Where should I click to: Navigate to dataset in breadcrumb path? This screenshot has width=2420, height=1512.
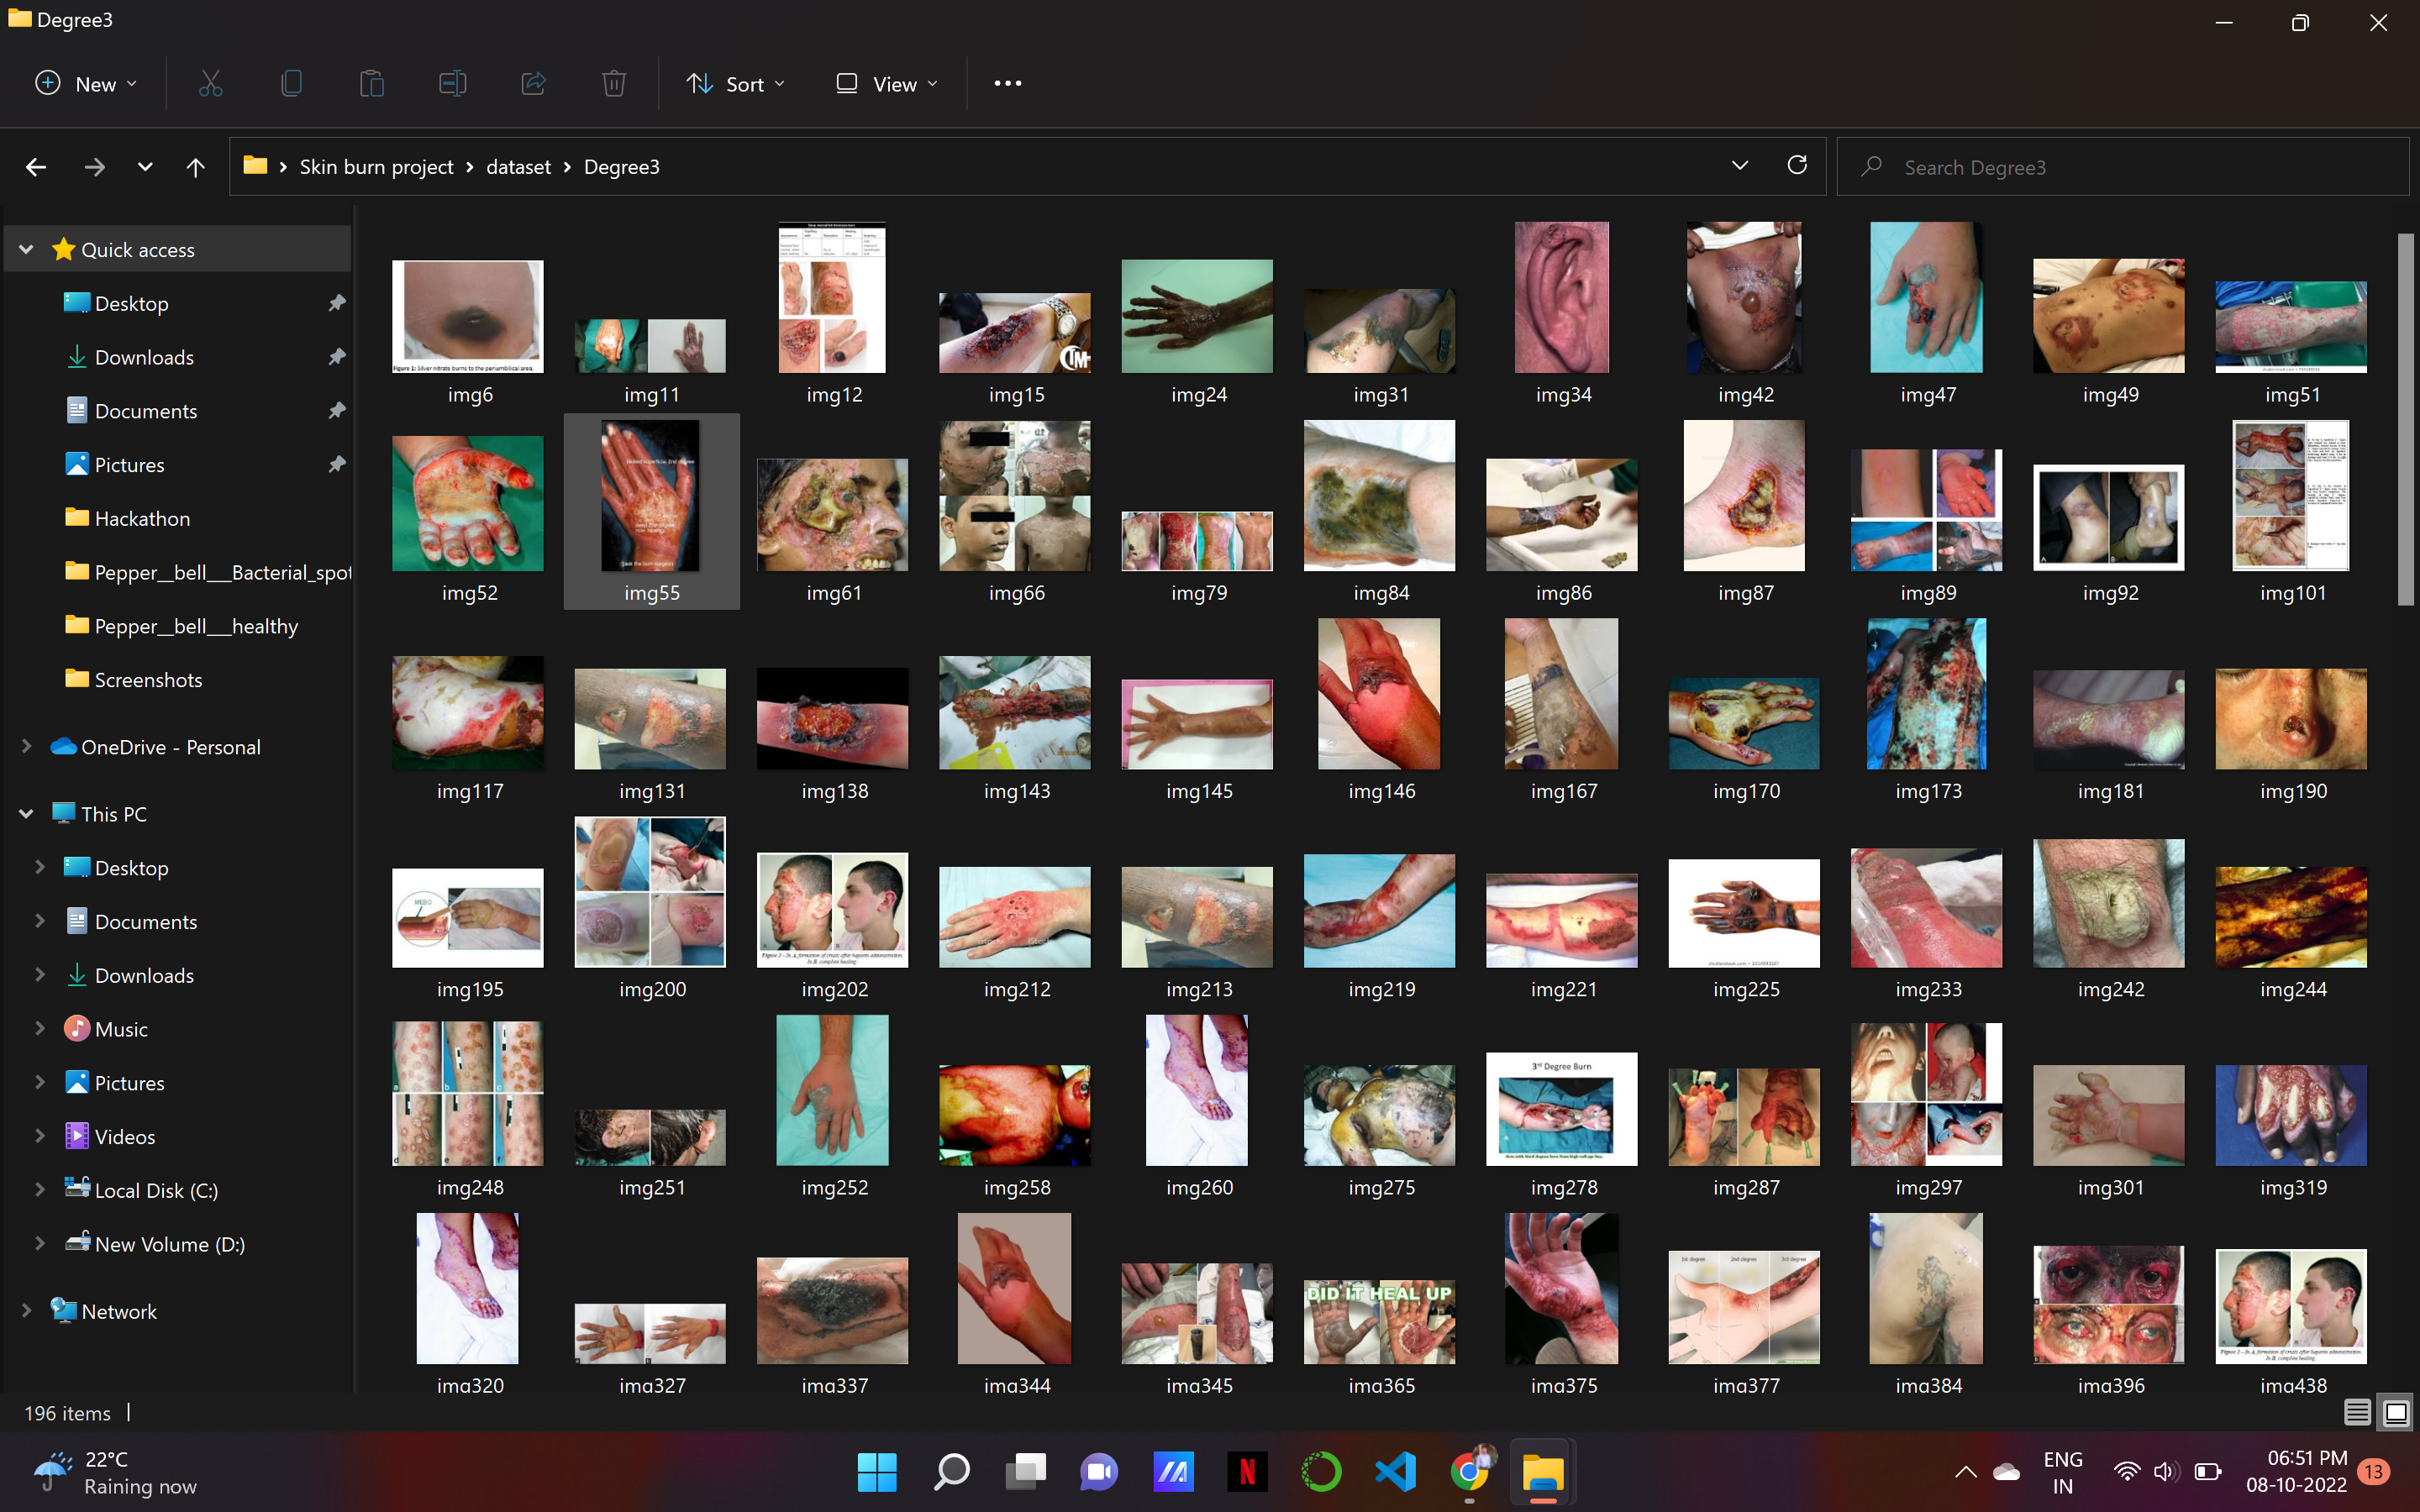518,167
